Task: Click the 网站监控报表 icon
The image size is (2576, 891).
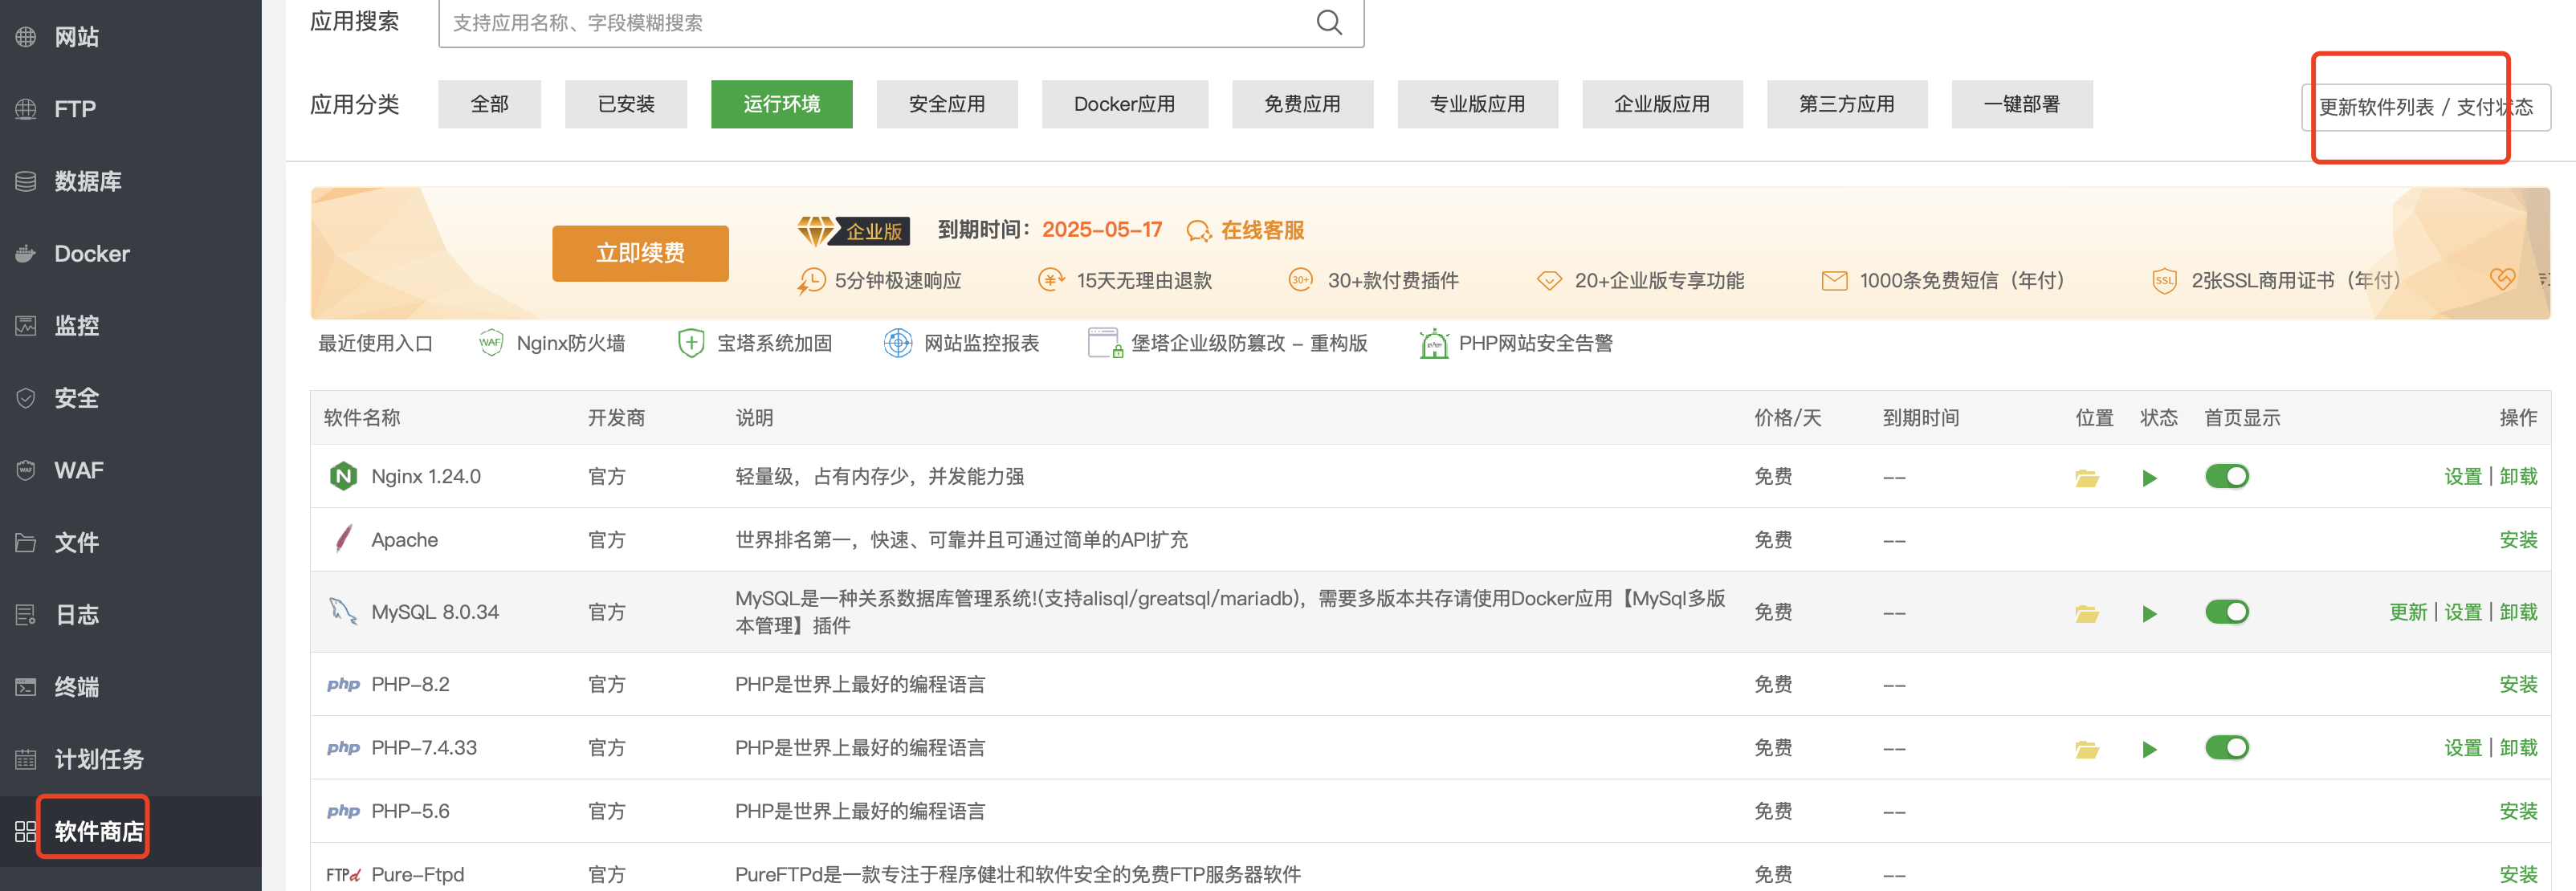Action: (x=898, y=343)
